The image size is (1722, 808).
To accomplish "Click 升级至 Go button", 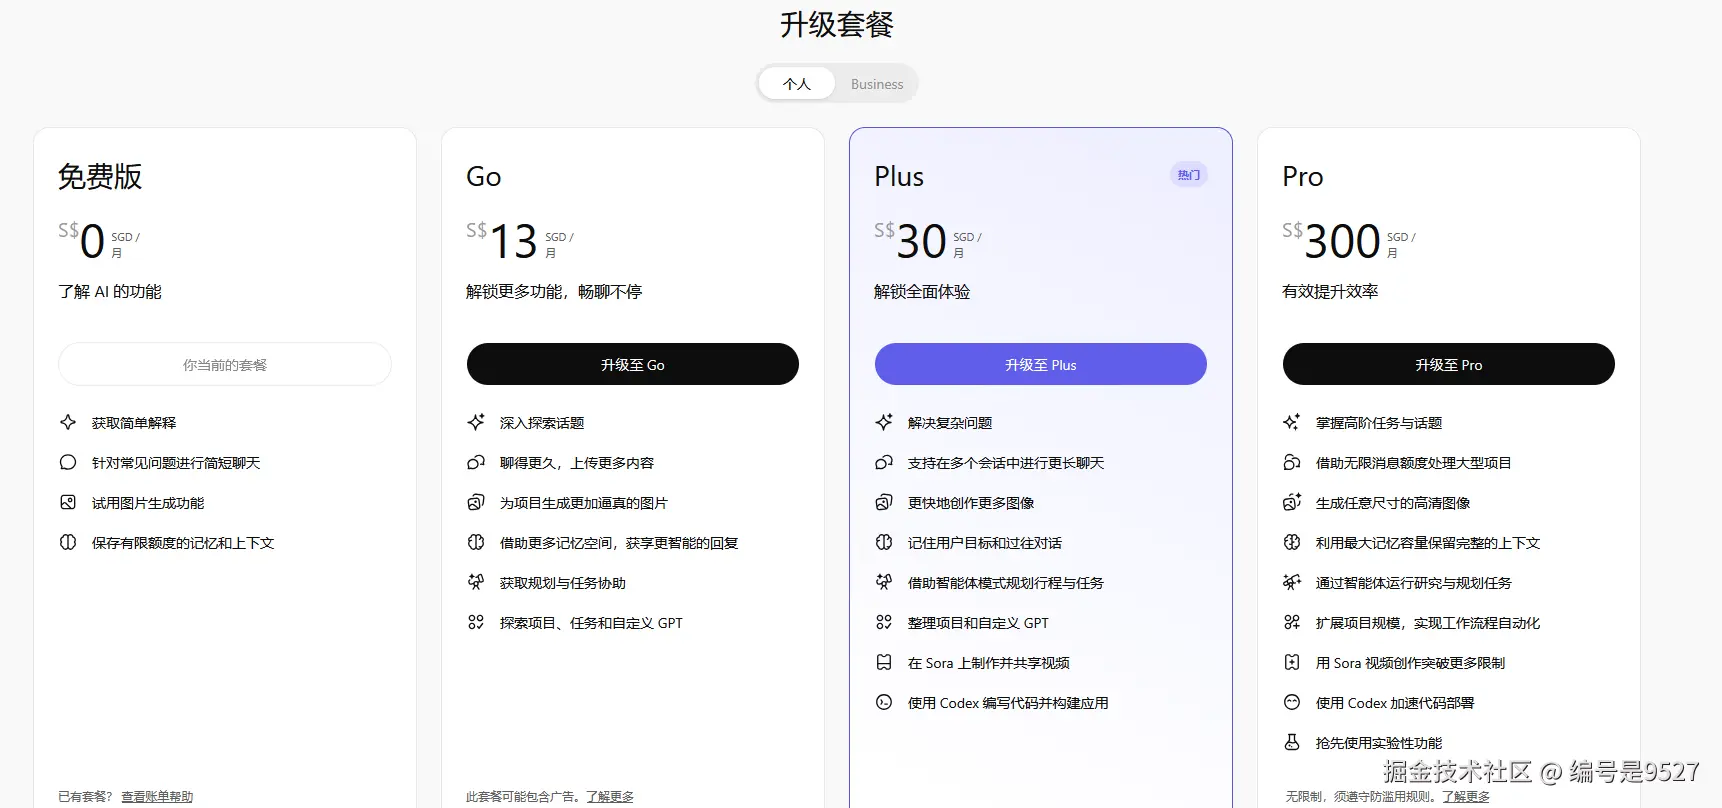I will pos(633,364).
